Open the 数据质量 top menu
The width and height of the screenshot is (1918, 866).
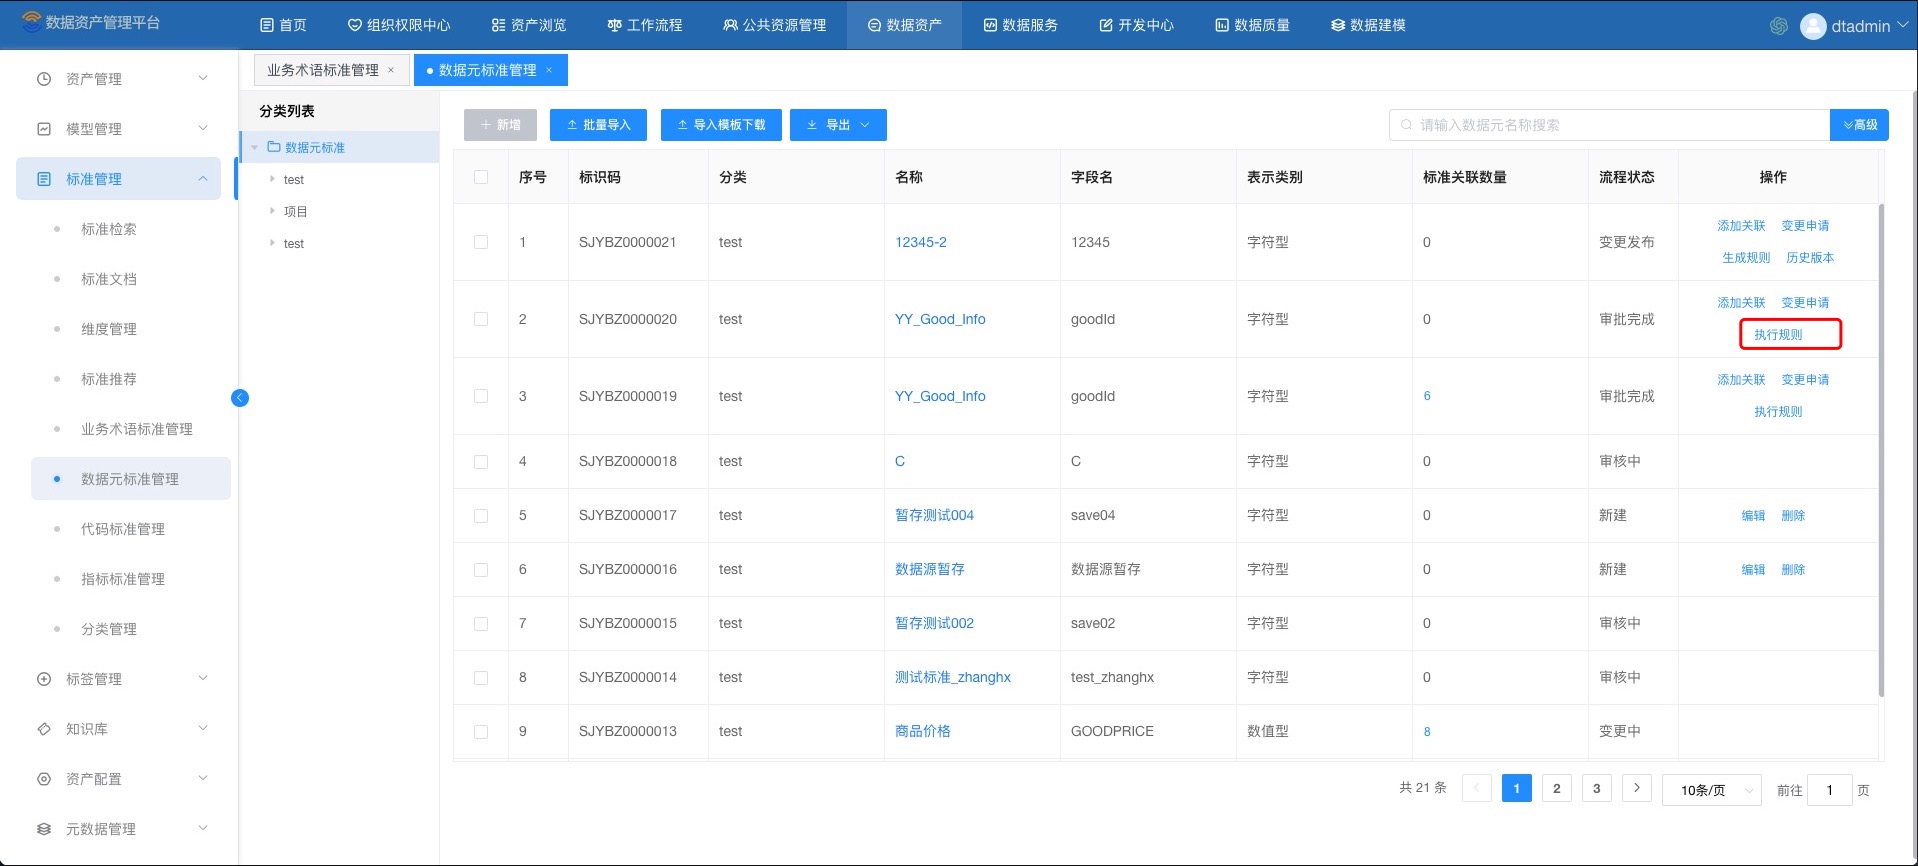[x=1252, y=25]
